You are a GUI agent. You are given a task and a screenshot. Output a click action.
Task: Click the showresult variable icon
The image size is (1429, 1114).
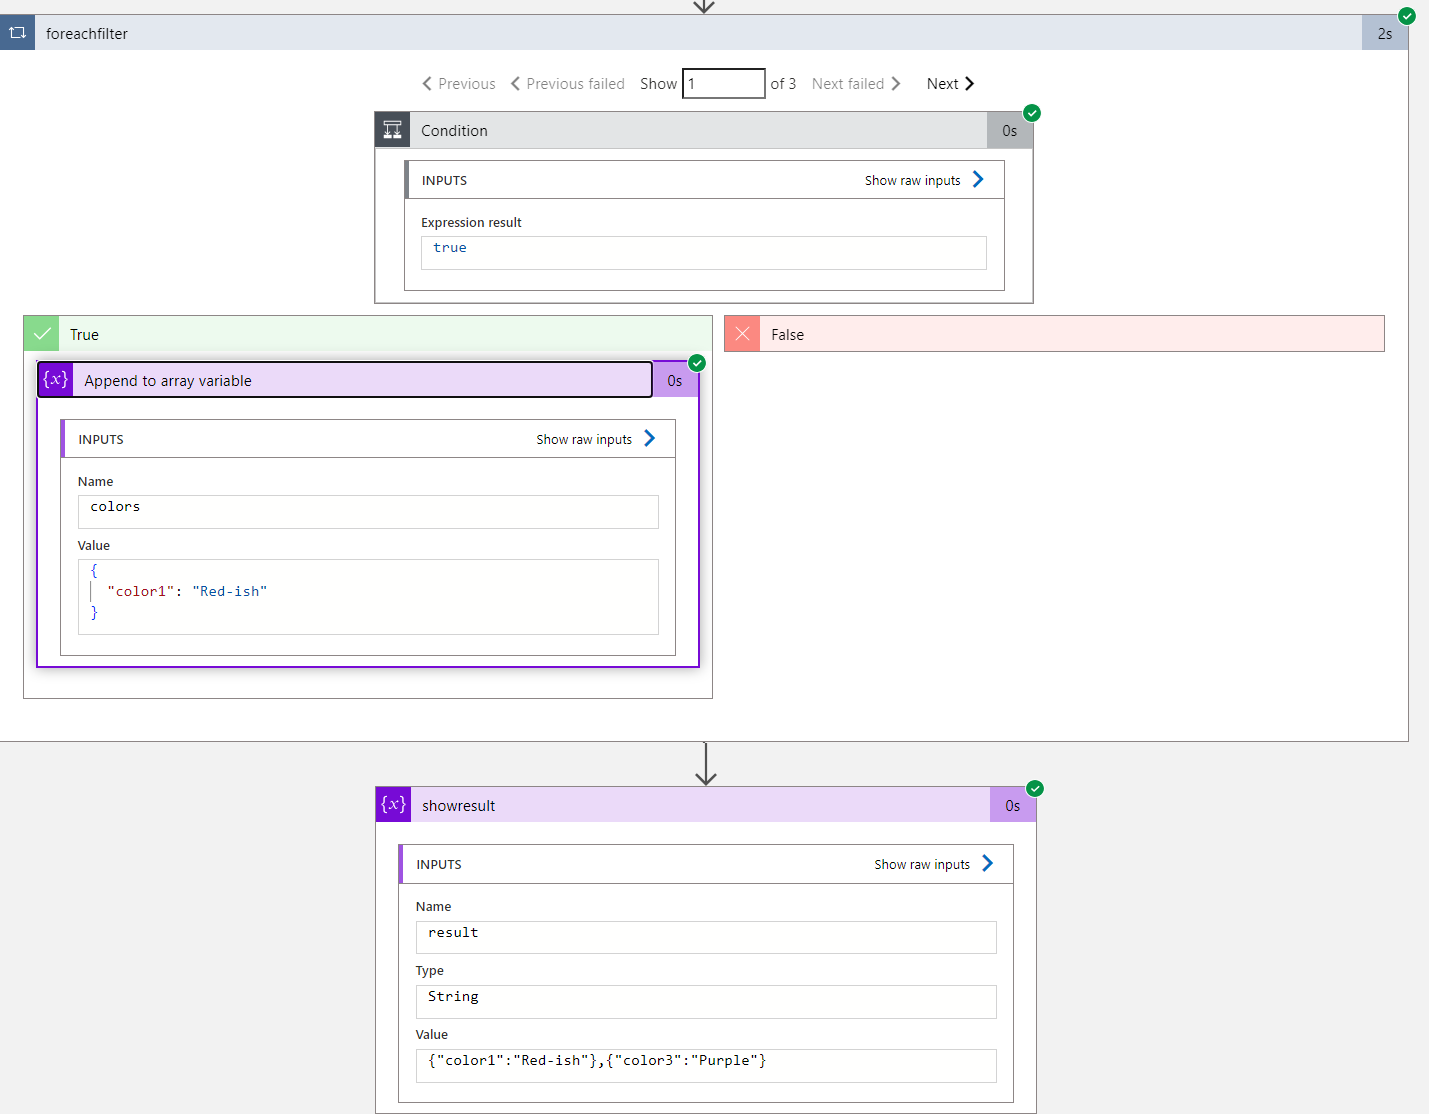393,805
